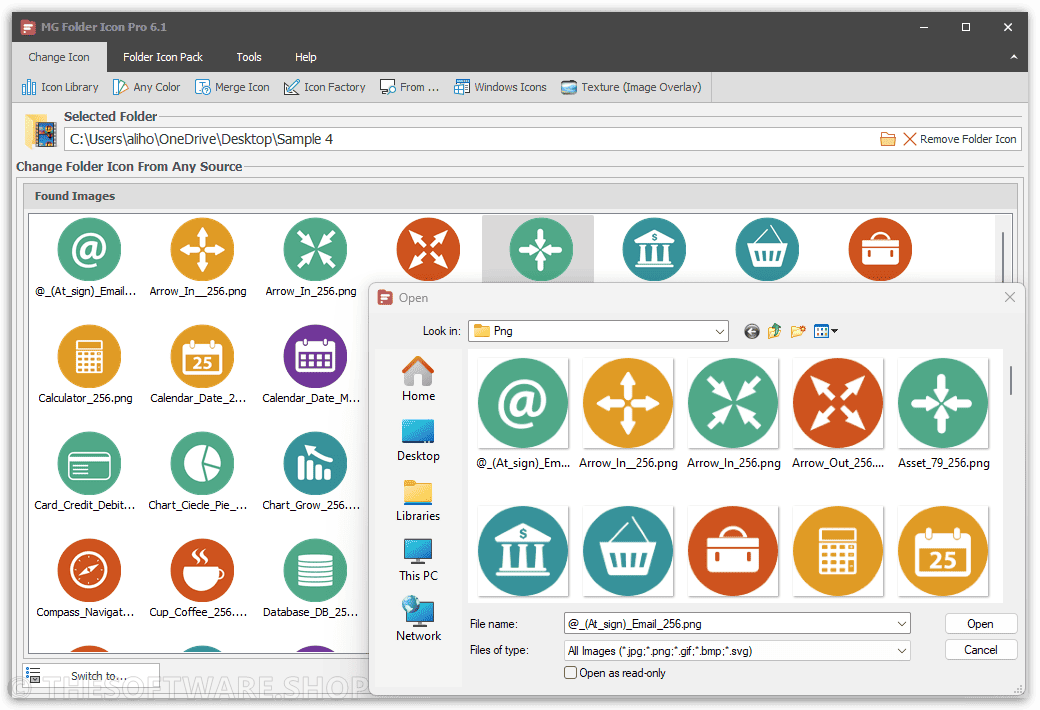The image size is (1040, 710).
Task: Open the Folder Icon Pack tab
Action: click(163, 57)
